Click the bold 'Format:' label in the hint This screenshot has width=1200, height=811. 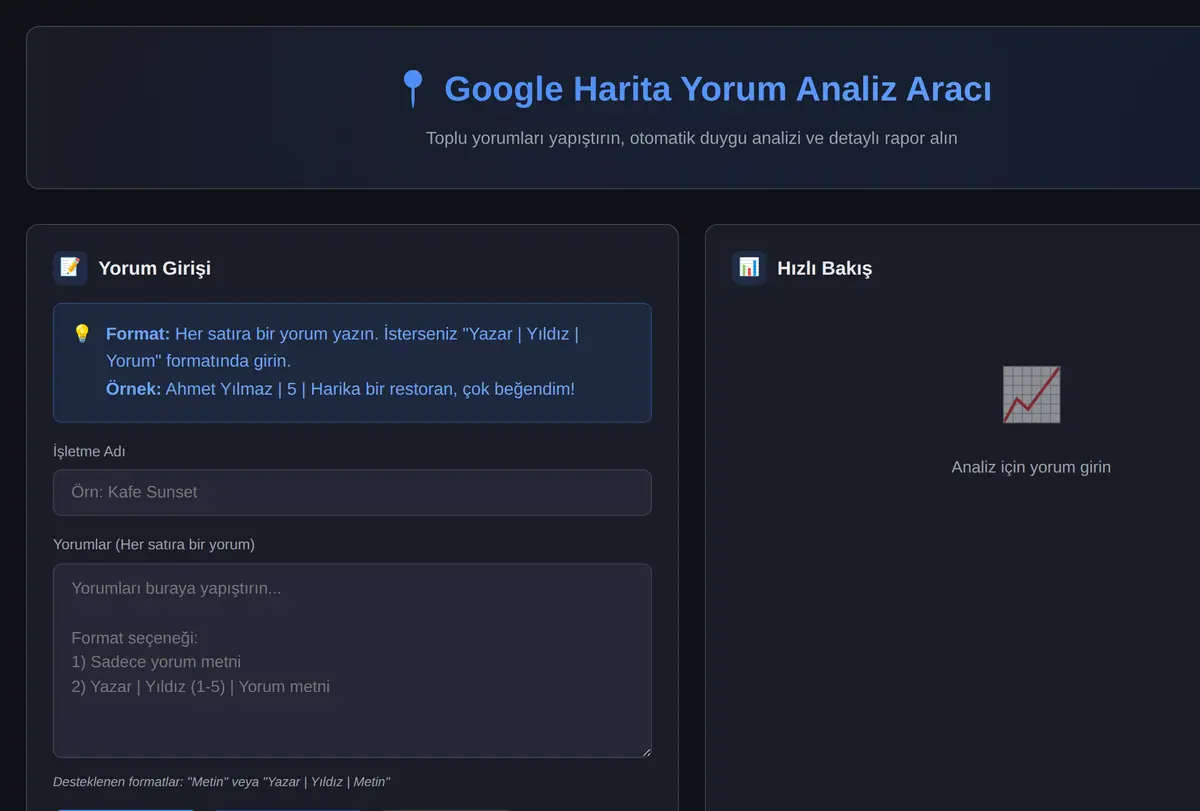point(138,334)
